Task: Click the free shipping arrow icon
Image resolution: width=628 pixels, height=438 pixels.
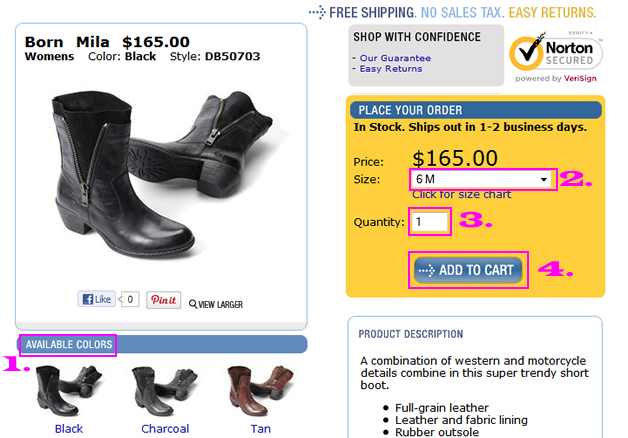Action: [x=316, y=12]
